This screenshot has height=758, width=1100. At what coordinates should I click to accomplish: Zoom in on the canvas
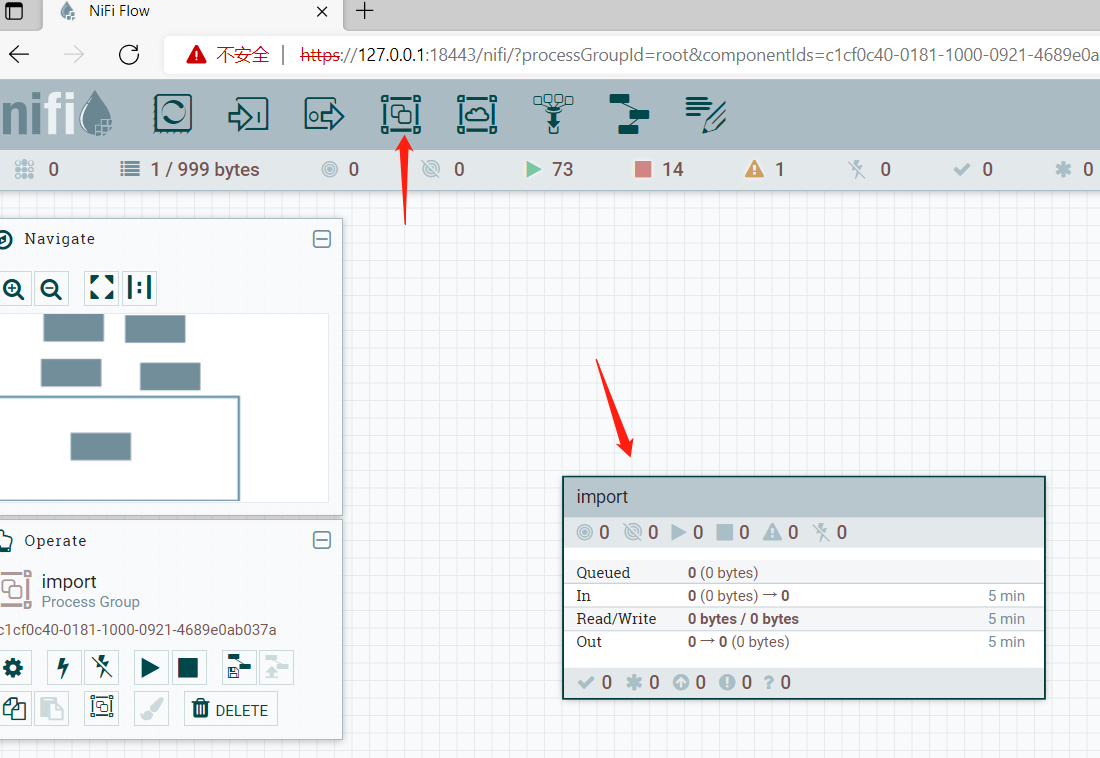[x=14, y=289]
